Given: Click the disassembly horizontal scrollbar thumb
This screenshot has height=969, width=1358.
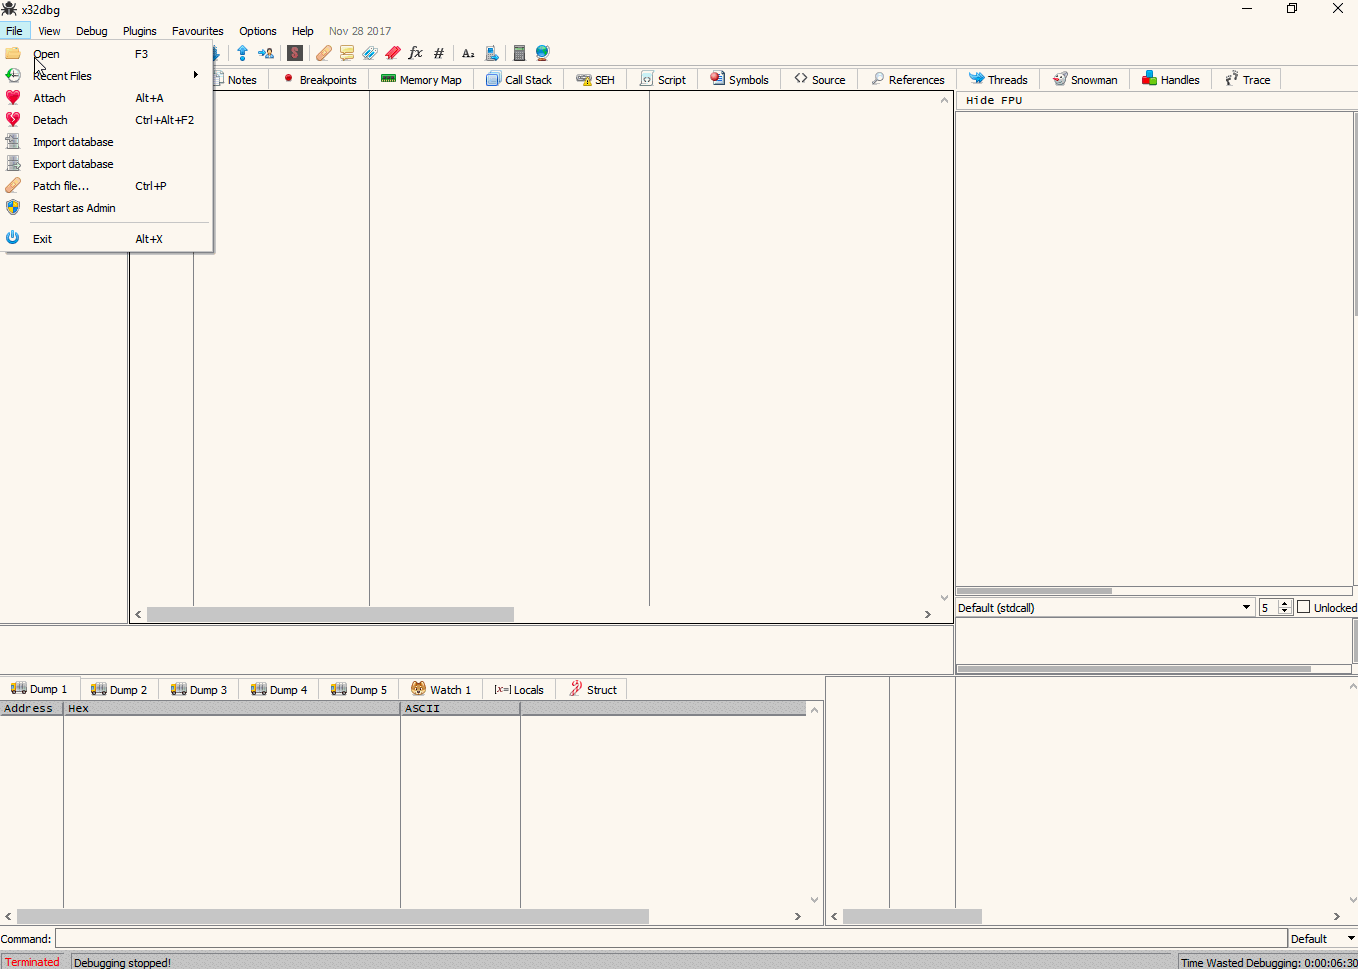Looking at the screenshot, I should [x=330, y=614].
